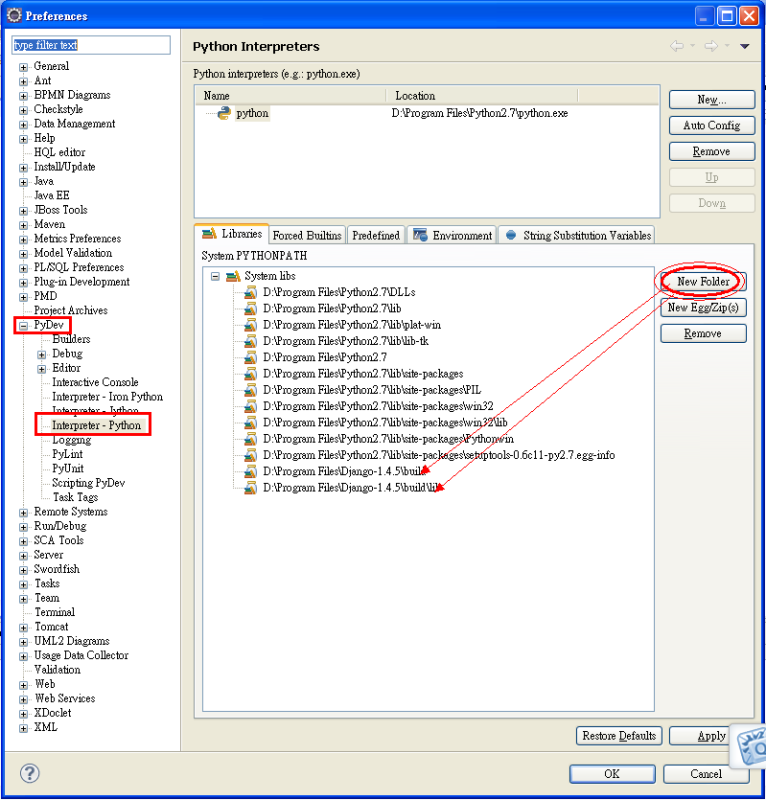This screenshot has height=800, width=766.
Task: Select the D:\Program Files\Python2.7\lib\site-packages path
Action: click(x=363, y=374)
